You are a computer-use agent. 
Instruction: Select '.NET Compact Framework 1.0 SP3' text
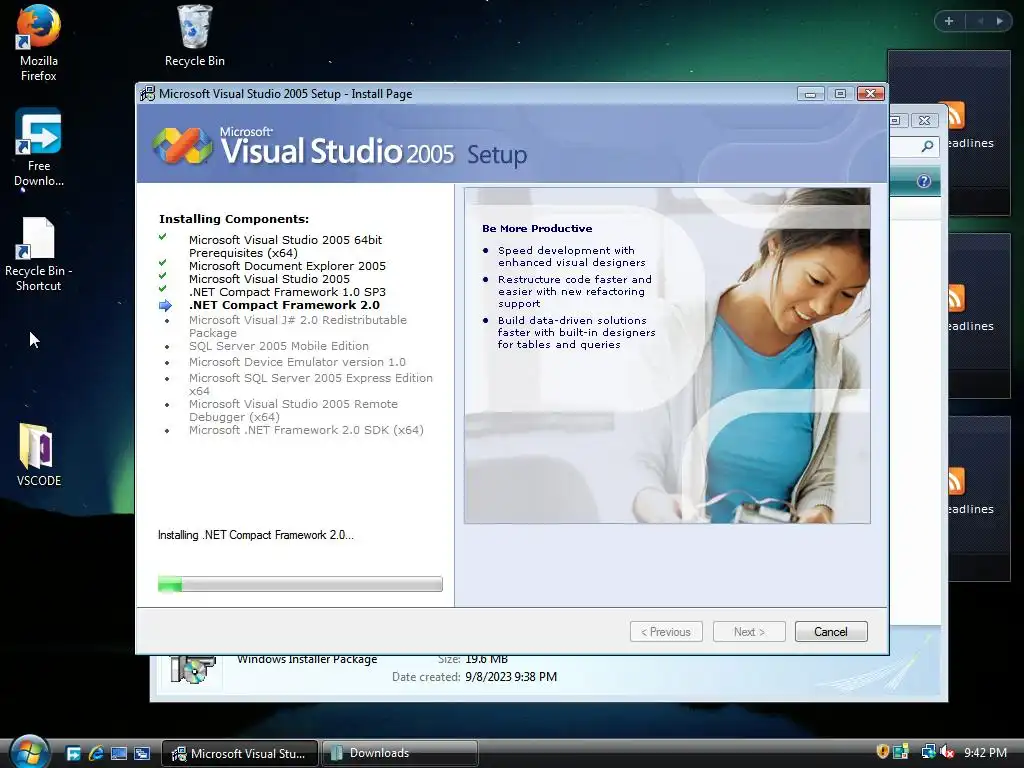click(x=287, y=292)
